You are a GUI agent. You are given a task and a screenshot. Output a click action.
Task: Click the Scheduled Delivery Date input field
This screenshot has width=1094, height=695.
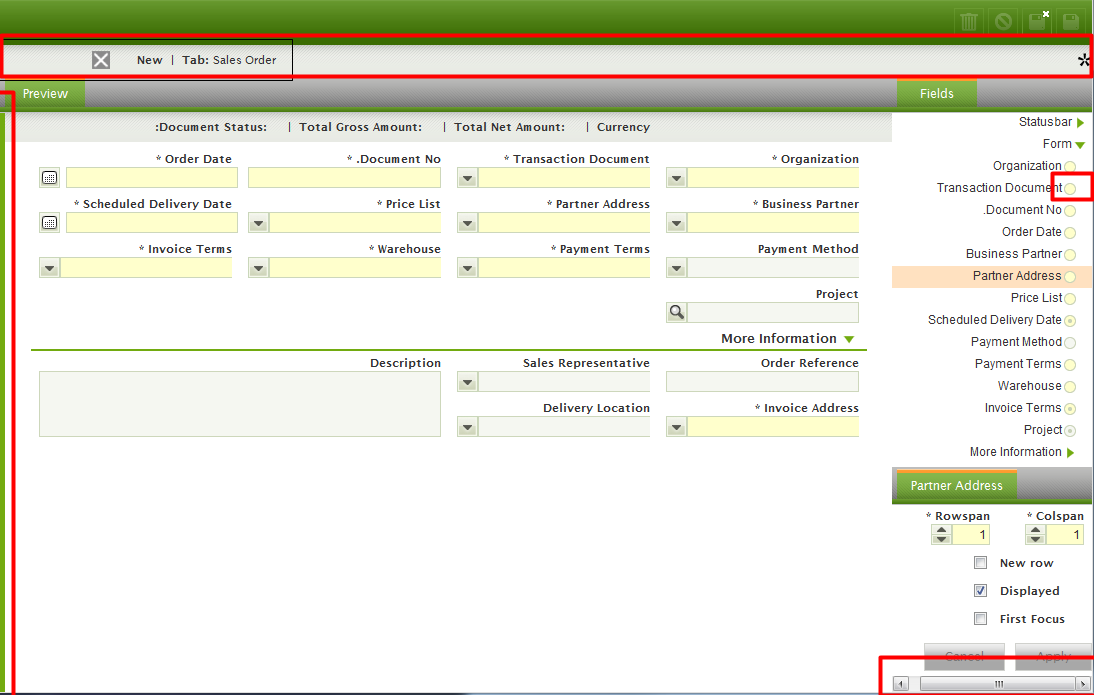tap(151, 223)
